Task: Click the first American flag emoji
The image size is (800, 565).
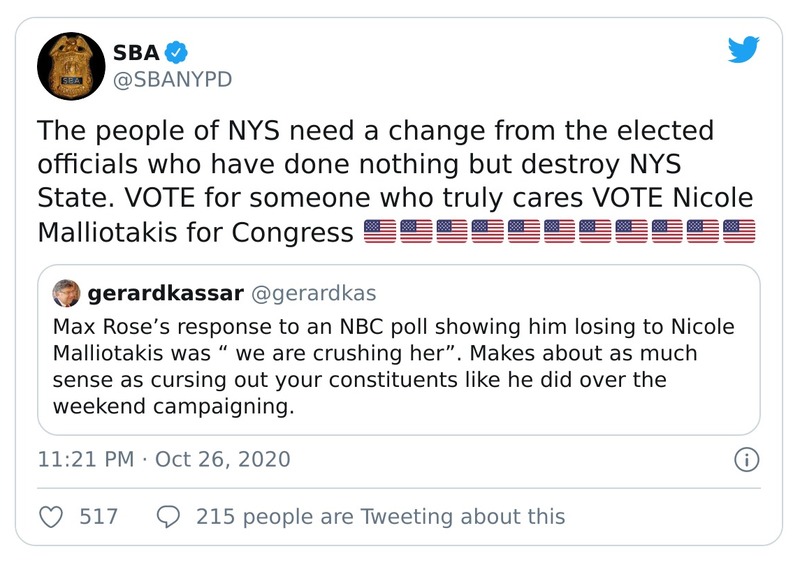Action: (x=379, y=233)
